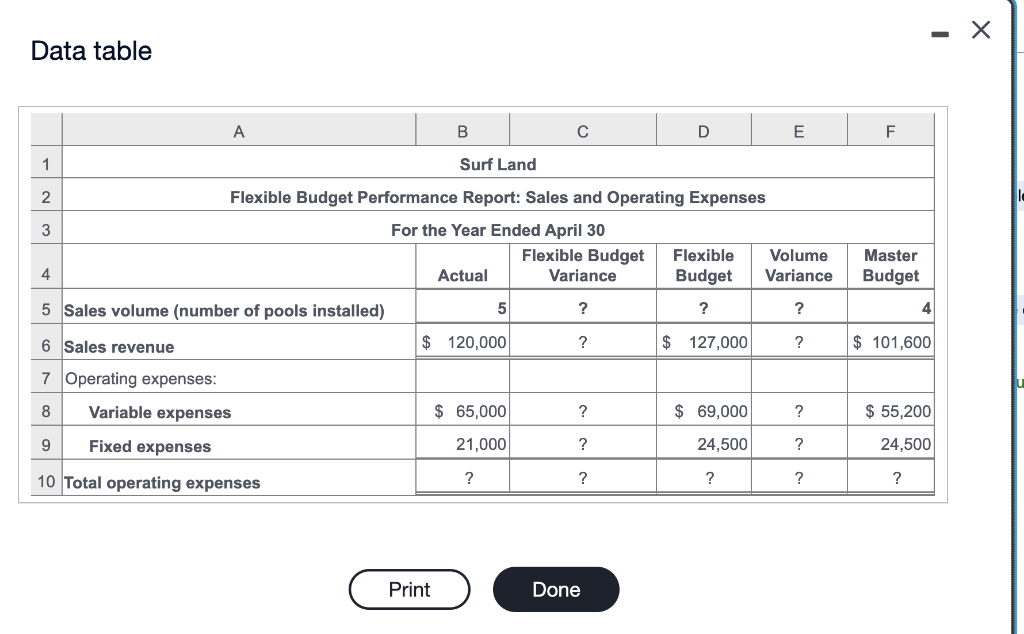This screenshot has width=1024, height=634.
Task: Click the Surf Land title cell
Action: pyautogui.click(x=498, y=164)
